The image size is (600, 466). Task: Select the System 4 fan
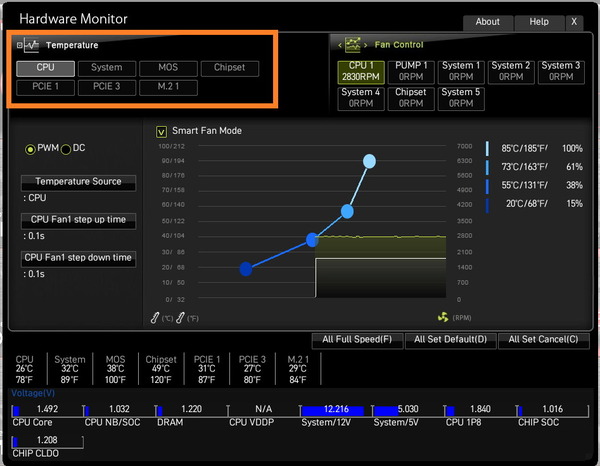(x=361, y=99)
